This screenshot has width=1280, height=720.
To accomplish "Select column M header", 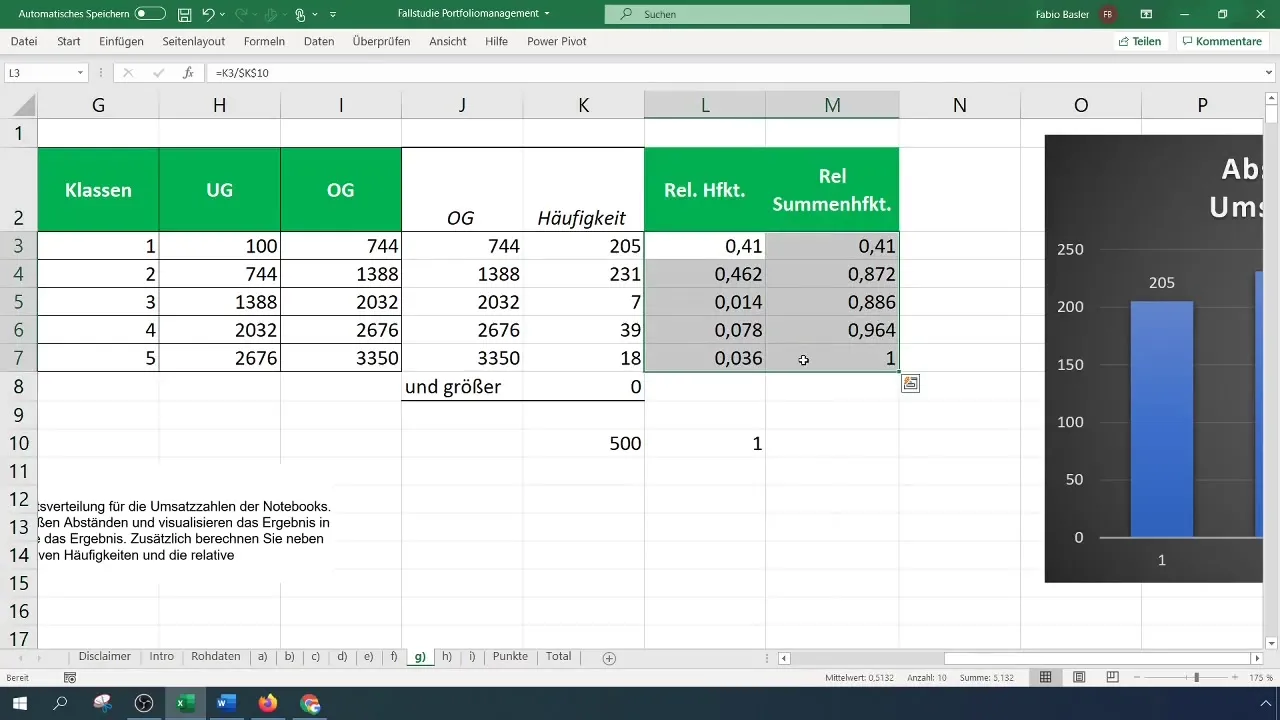I will (x=832, y=105).
